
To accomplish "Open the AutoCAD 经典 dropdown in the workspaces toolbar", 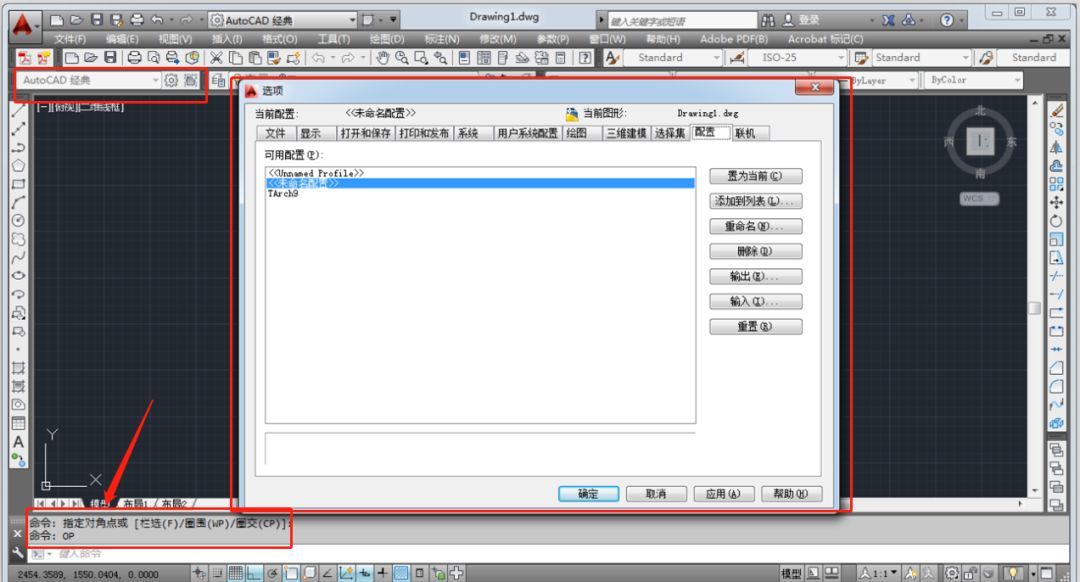I will [x=88, y=81].
